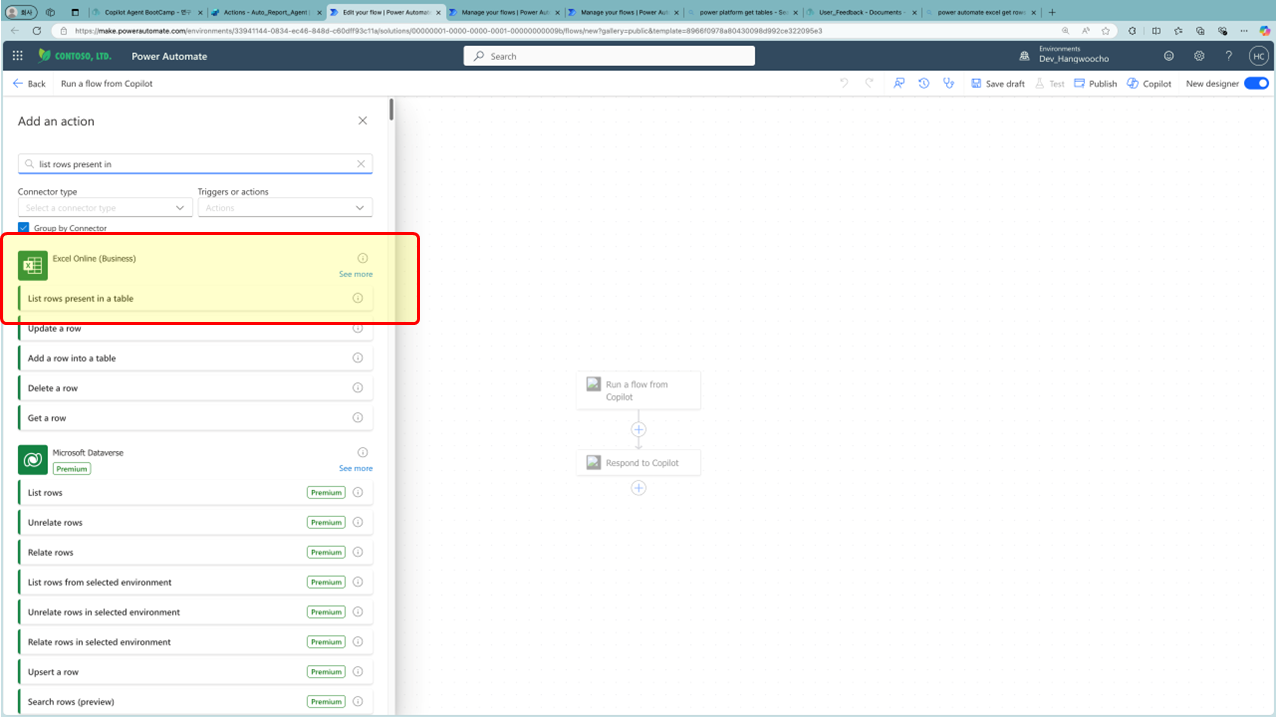Open the Settings gear in the header

coord(1199,56)
